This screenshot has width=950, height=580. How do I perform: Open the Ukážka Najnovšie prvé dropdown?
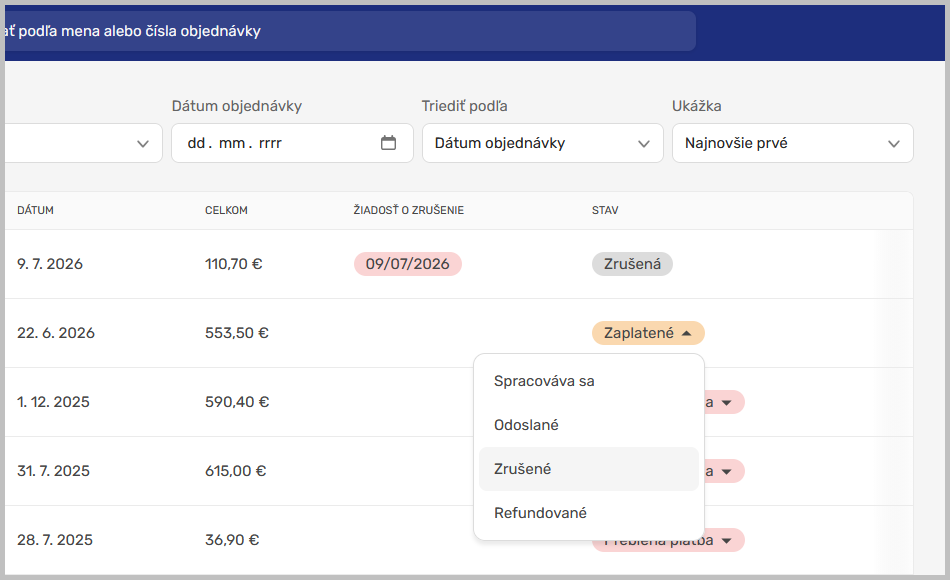[792, 143]
